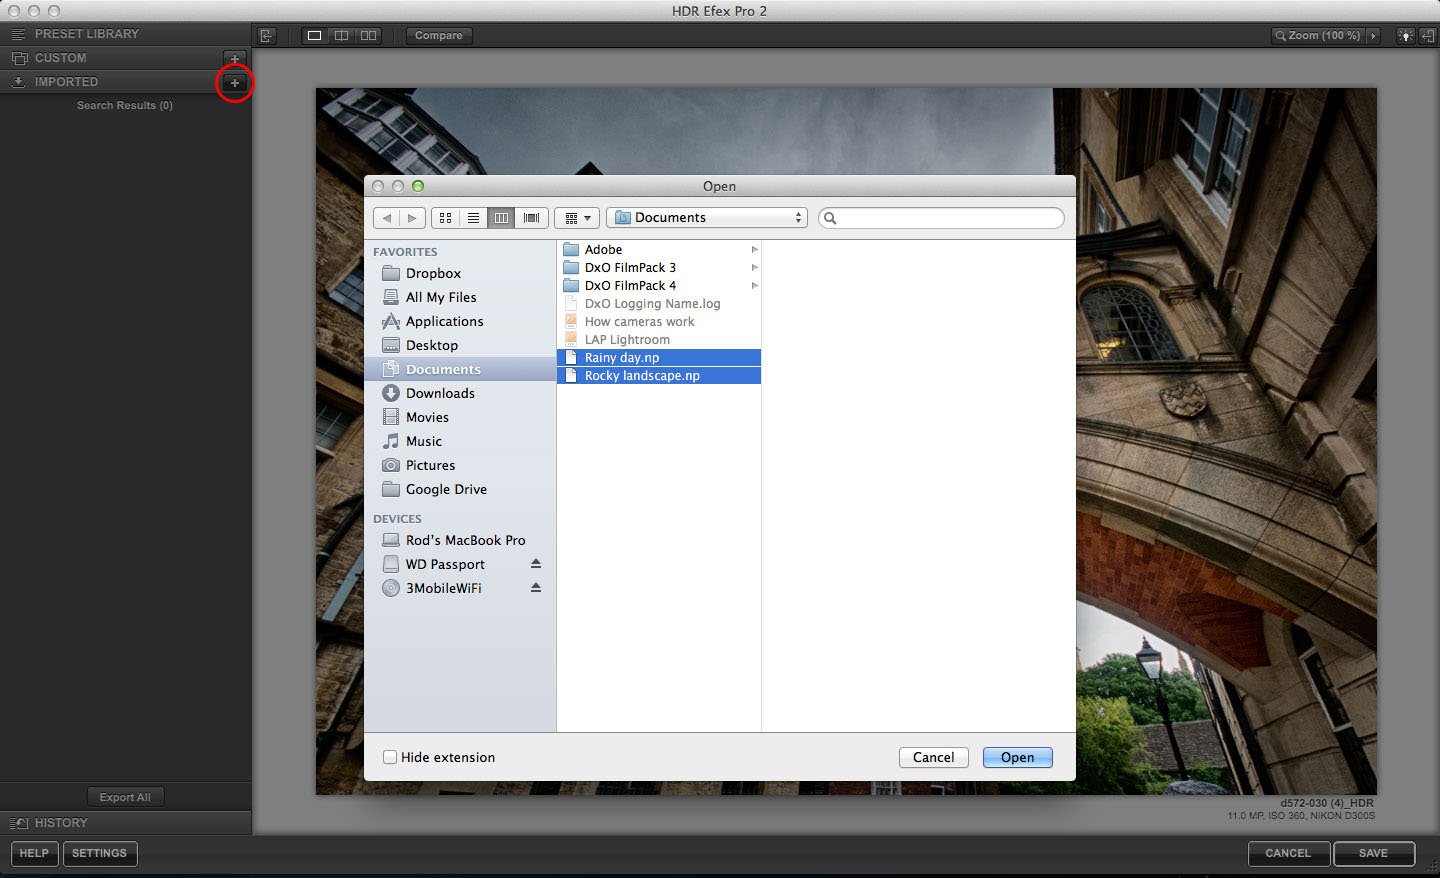Click the Compare button

[439, 35]
